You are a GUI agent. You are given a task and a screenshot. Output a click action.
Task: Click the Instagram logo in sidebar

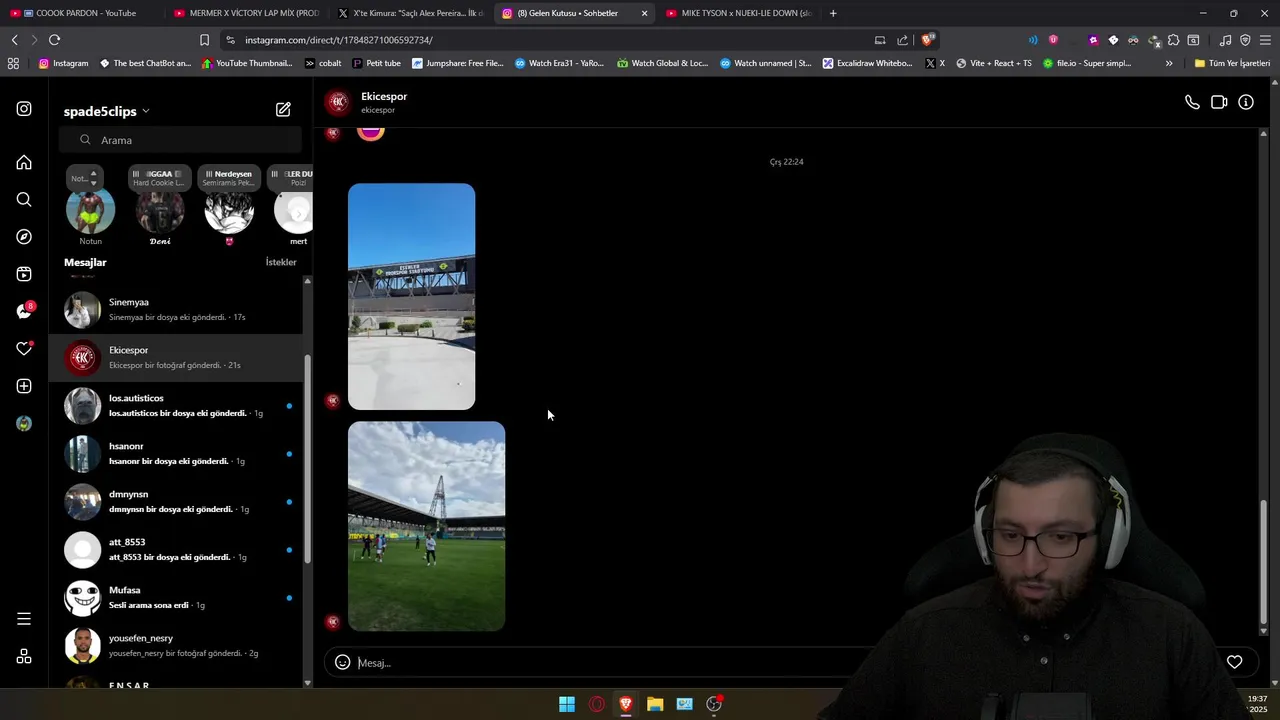pos(24,109)
